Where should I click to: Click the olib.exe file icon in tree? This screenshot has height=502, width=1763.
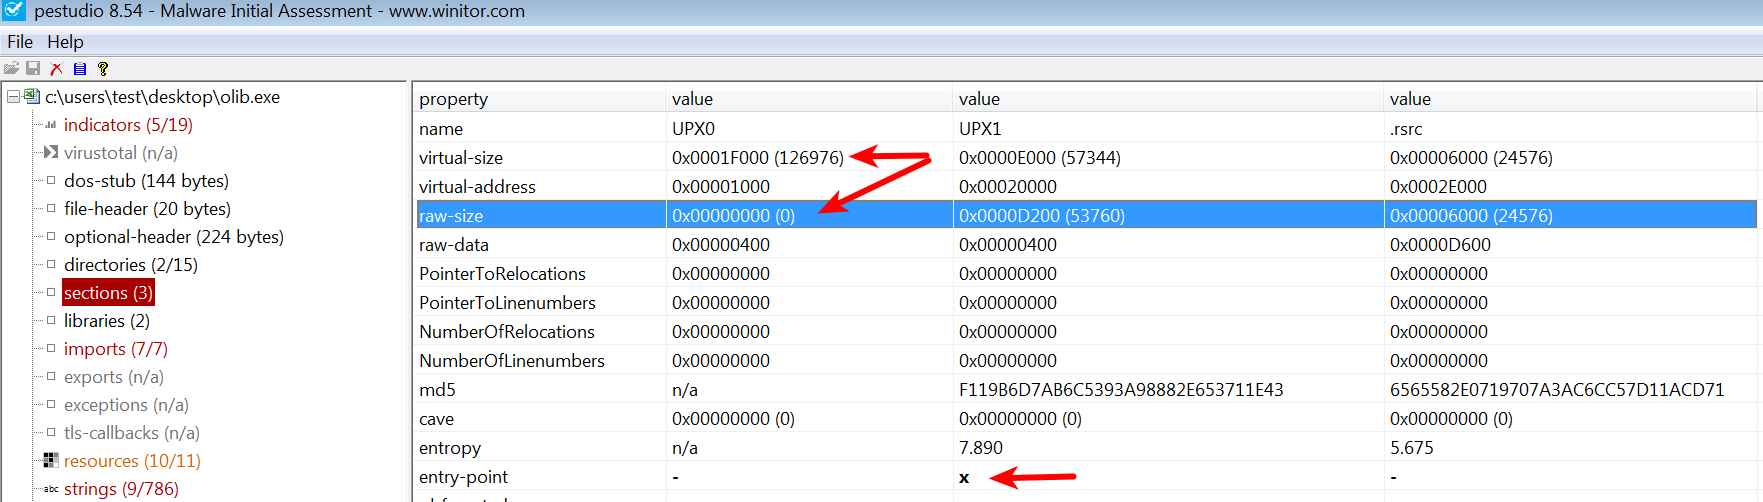[x=32, y=97]
